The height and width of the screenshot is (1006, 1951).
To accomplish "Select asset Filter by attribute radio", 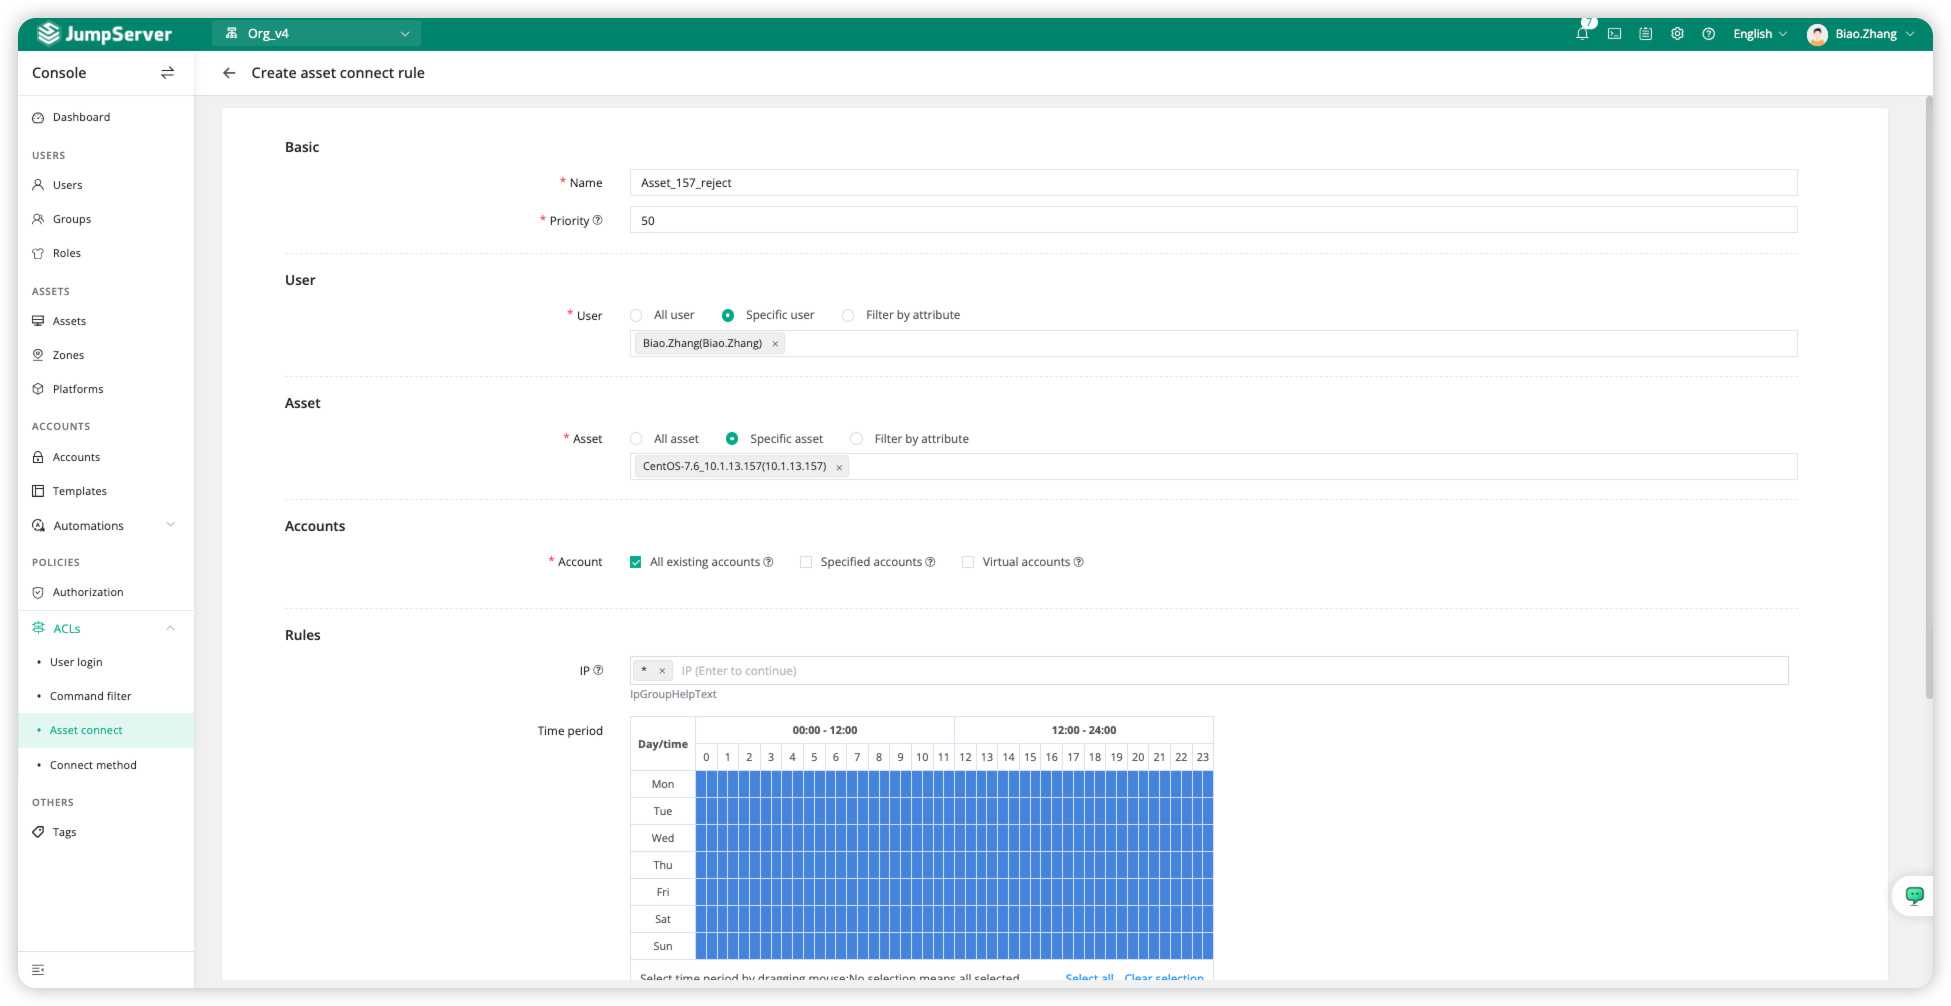I will coord(856,439).
